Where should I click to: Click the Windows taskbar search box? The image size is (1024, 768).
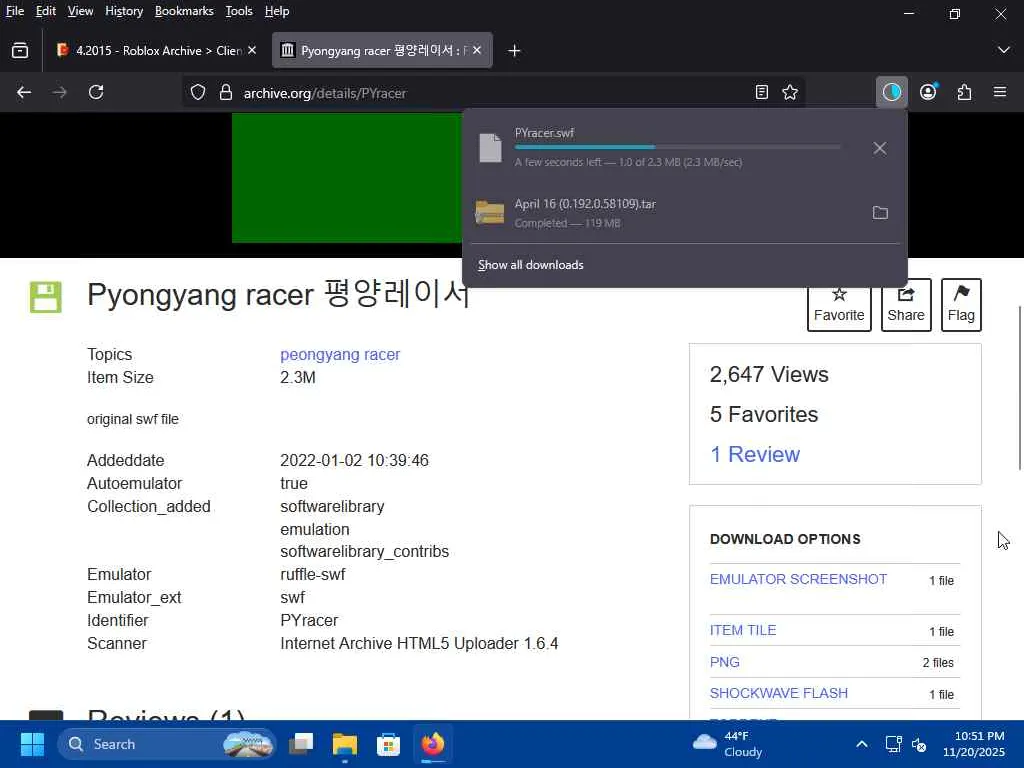[167, 744]
